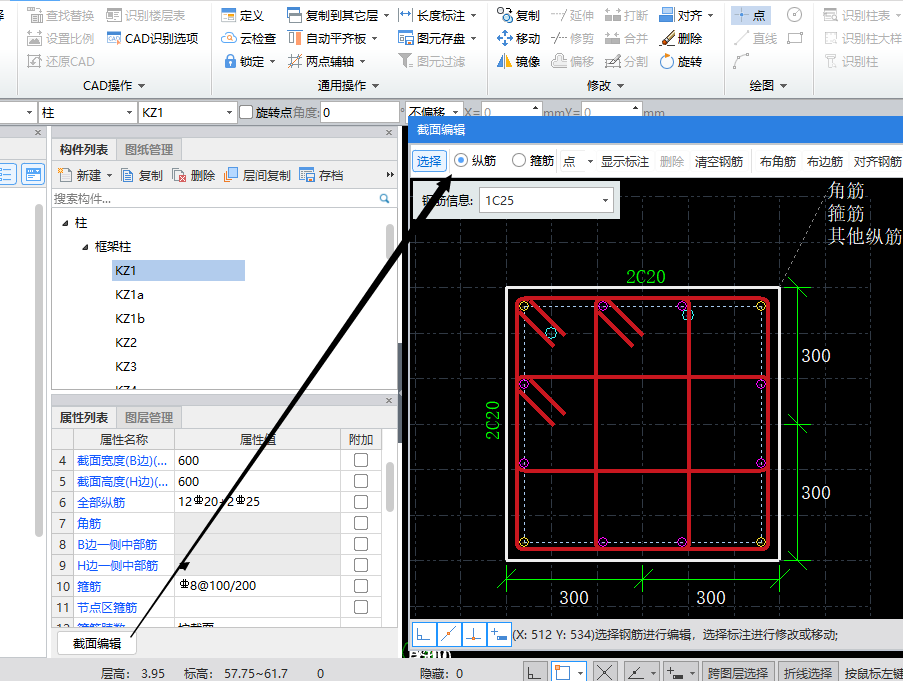Check 附加 box for 节点区箍筋 row

(361, 607)
